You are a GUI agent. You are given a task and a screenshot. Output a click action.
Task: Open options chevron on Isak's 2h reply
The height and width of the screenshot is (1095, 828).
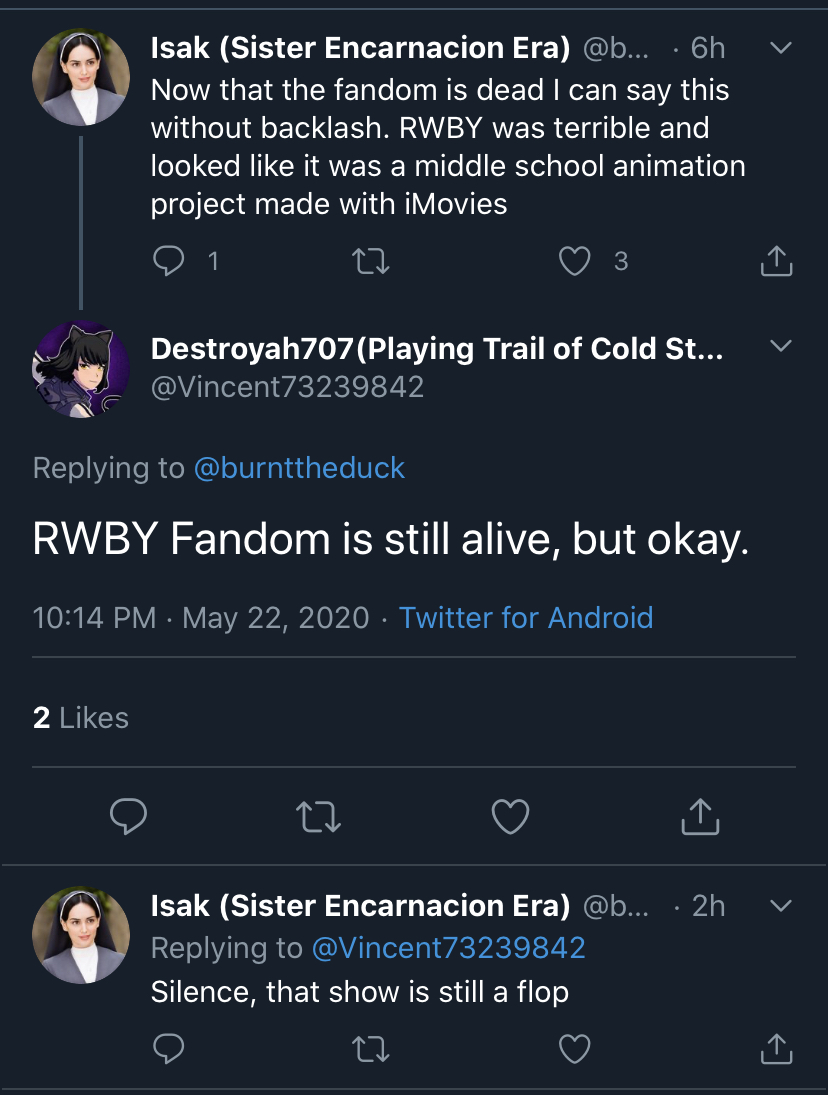click(781, 906)
